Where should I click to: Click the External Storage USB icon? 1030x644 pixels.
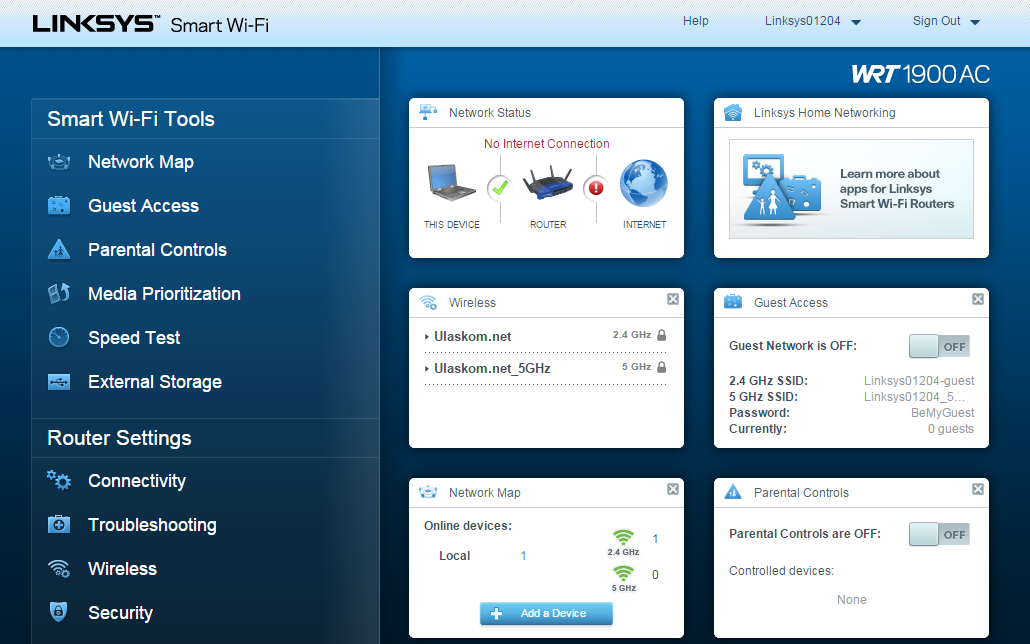tap(59, 382)
